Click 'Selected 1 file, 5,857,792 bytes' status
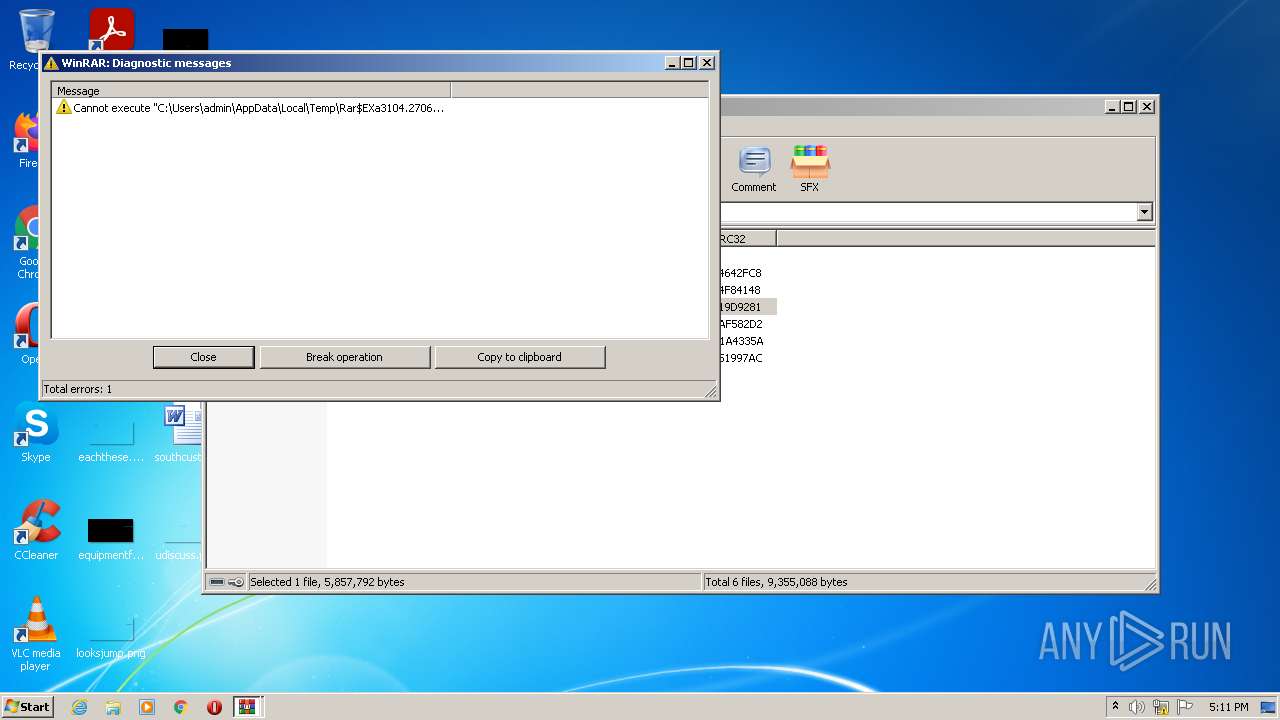 click(327, 582)
